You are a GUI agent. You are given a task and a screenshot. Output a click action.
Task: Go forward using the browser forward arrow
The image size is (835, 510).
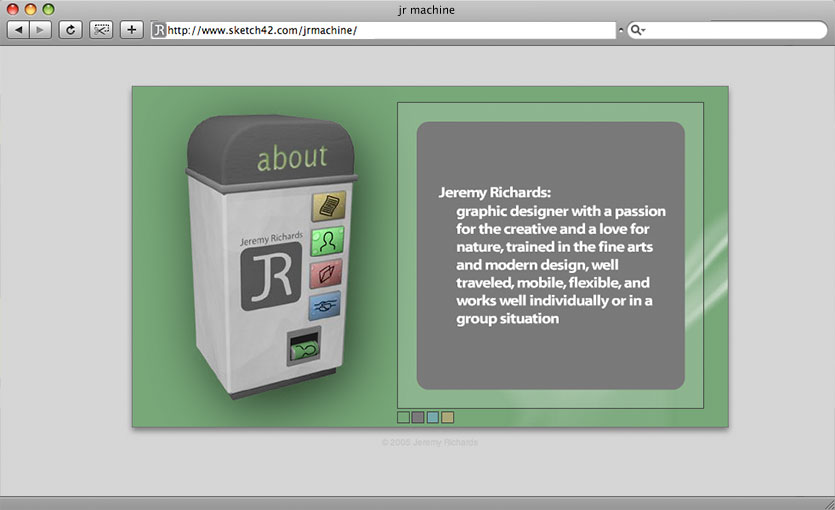[40, 30]
